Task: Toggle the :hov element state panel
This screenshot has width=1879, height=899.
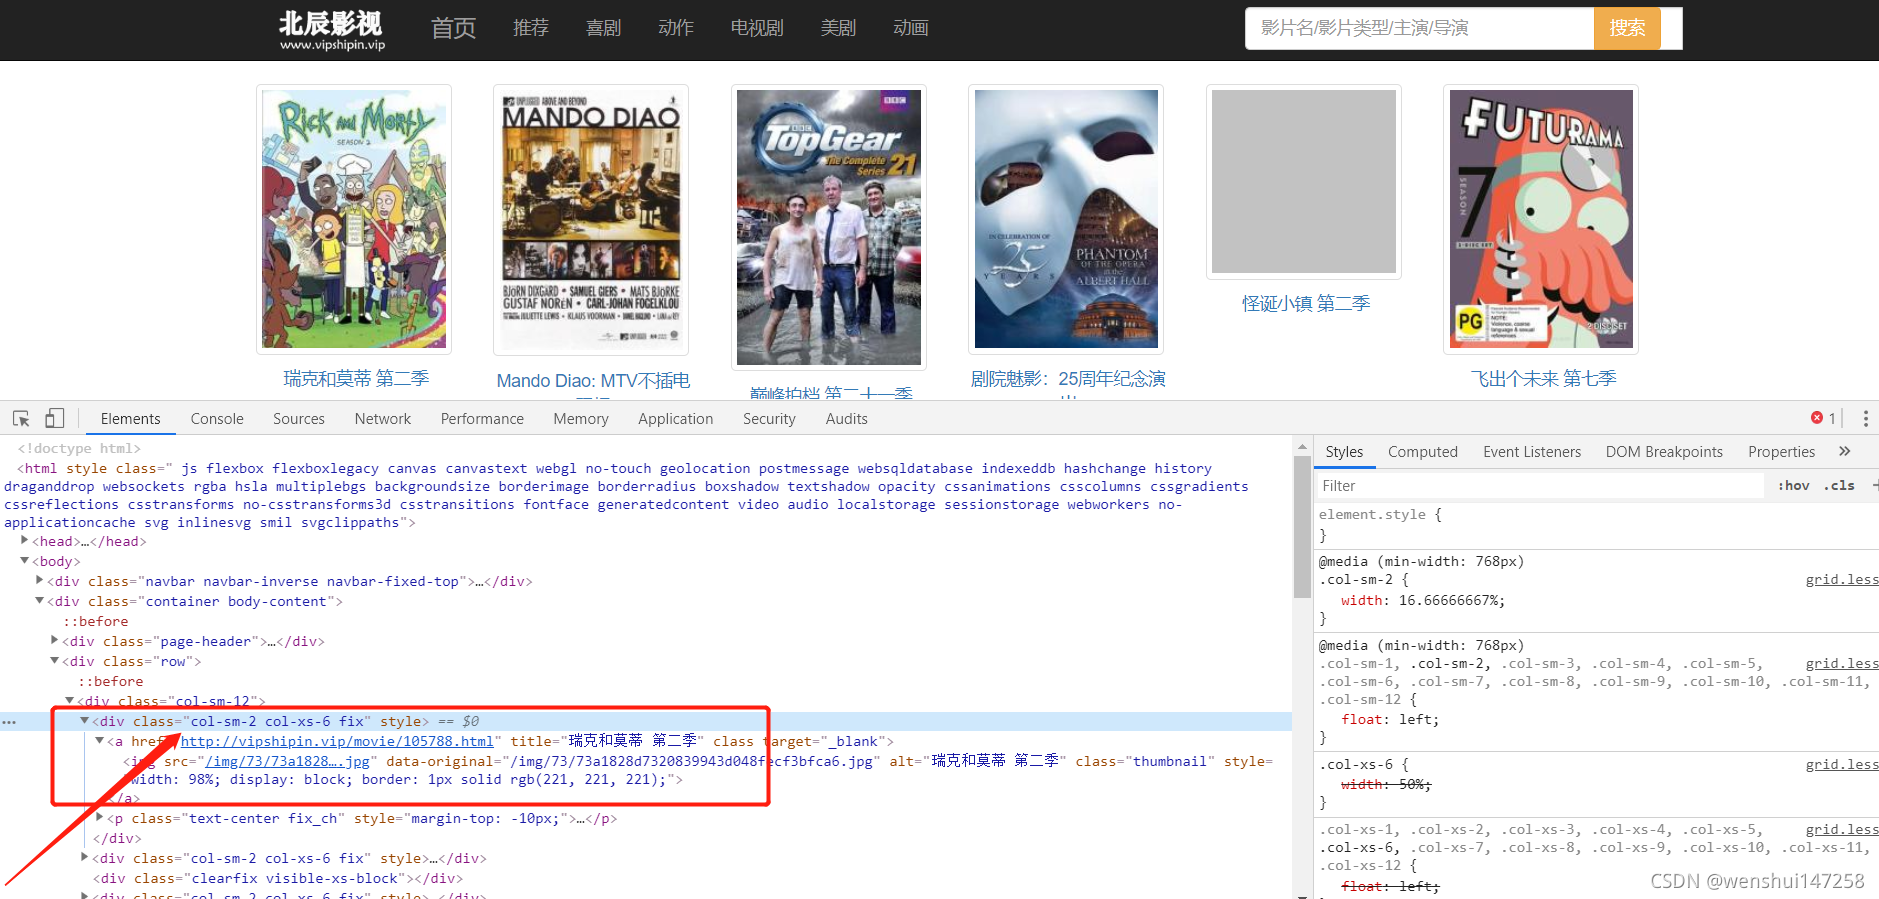Action: pyautogui.click(x=1793, y=486)
